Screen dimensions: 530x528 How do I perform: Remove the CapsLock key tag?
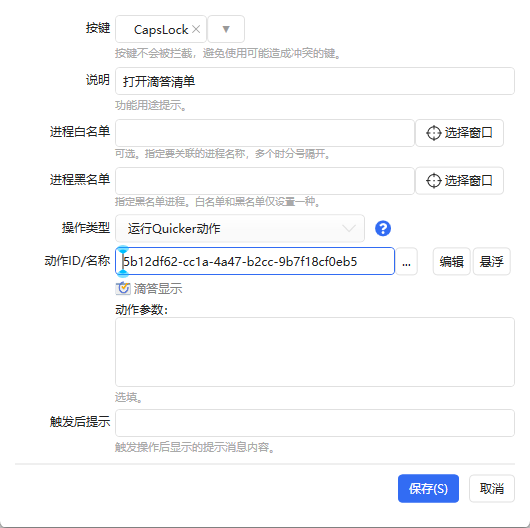(196, 29)
